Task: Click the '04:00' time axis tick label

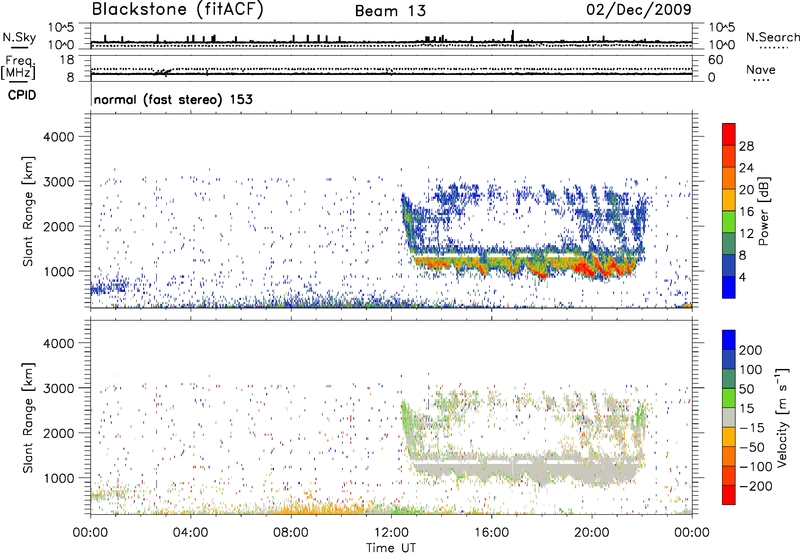Action: [x=190, y=533]
